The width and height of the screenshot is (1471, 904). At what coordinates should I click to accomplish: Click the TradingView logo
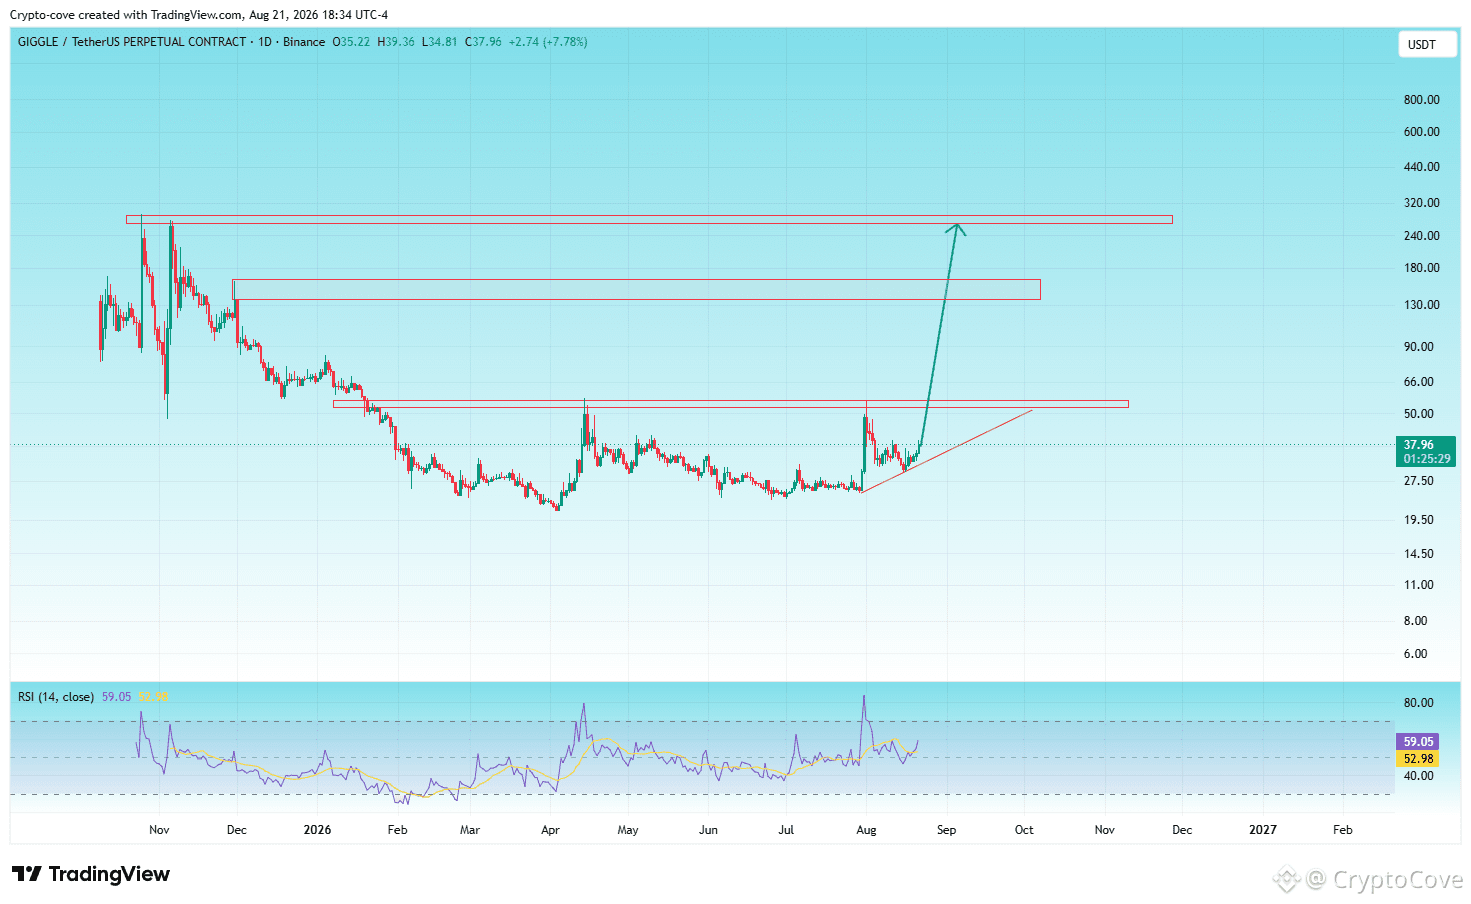pyautogui.click(x=91, y=874)
